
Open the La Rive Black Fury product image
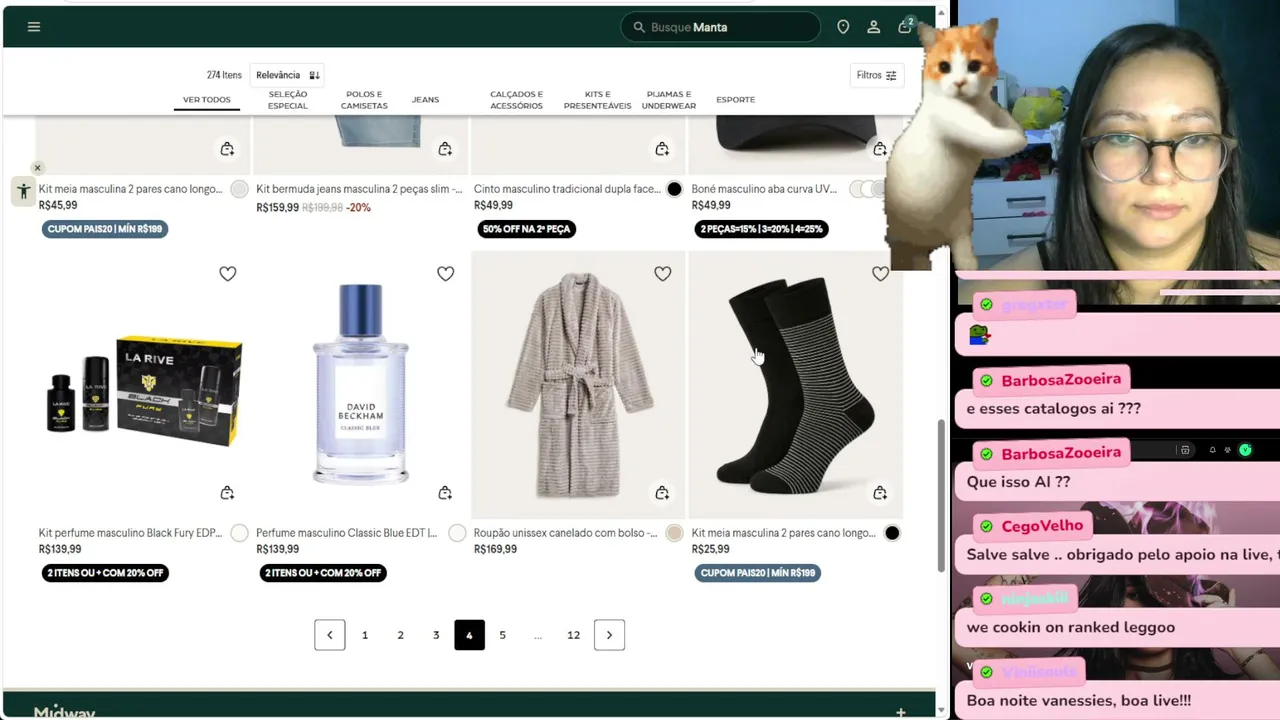(x=143, y=385)
